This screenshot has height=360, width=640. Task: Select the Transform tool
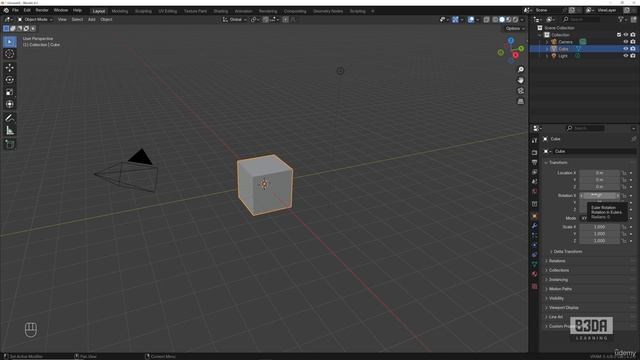(10, 104)
